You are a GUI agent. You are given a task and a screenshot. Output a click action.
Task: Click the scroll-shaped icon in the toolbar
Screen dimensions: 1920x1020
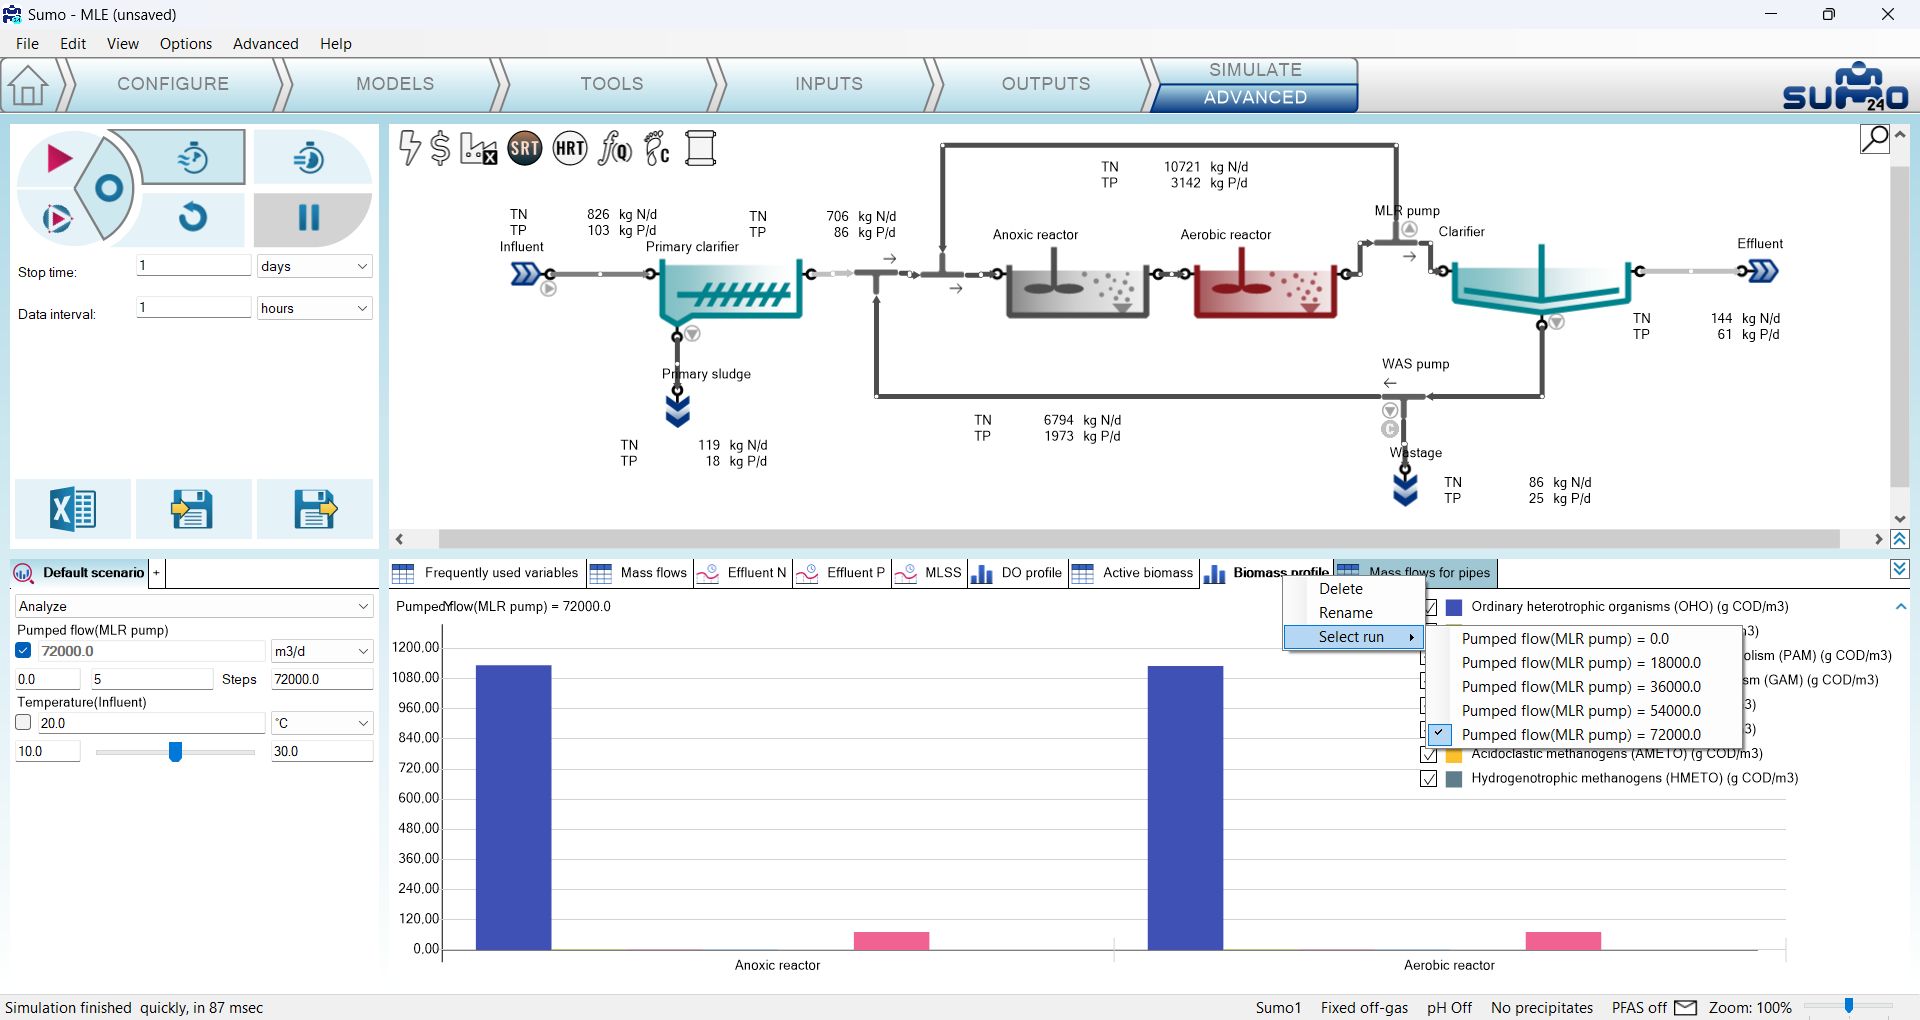click(x=700, y=149)
